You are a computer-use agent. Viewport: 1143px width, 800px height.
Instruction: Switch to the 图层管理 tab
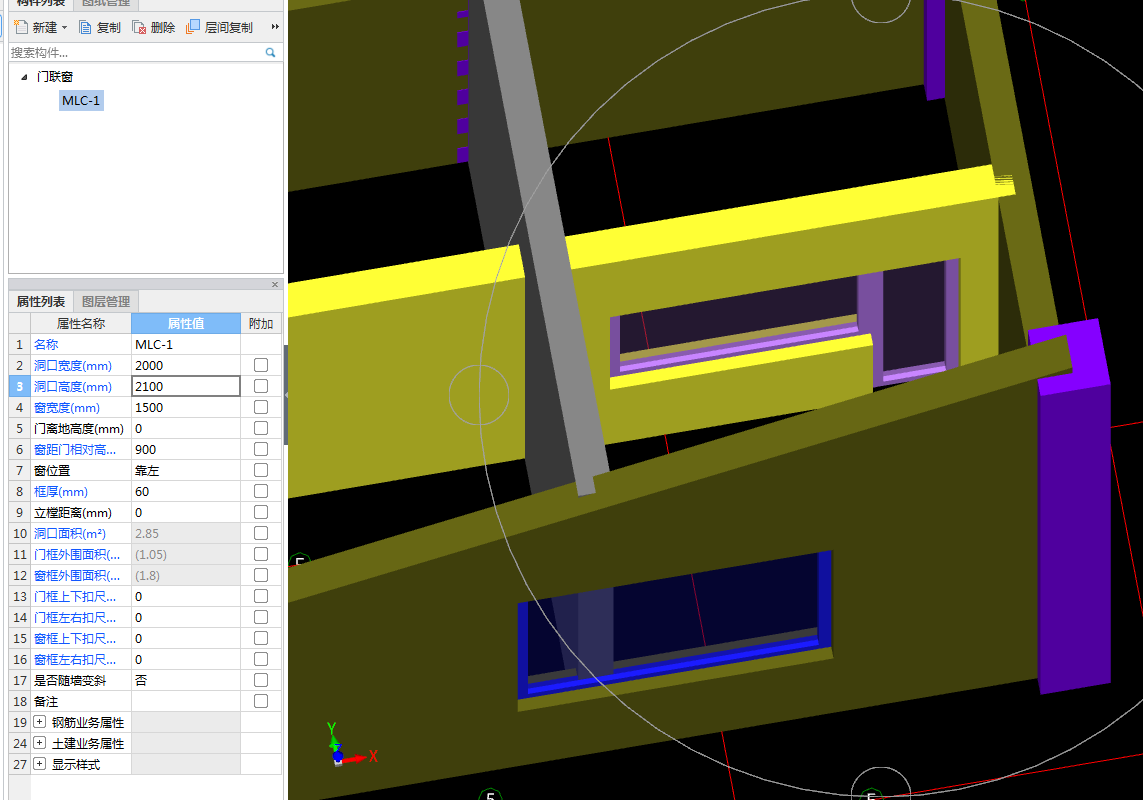tap(106, 301)
